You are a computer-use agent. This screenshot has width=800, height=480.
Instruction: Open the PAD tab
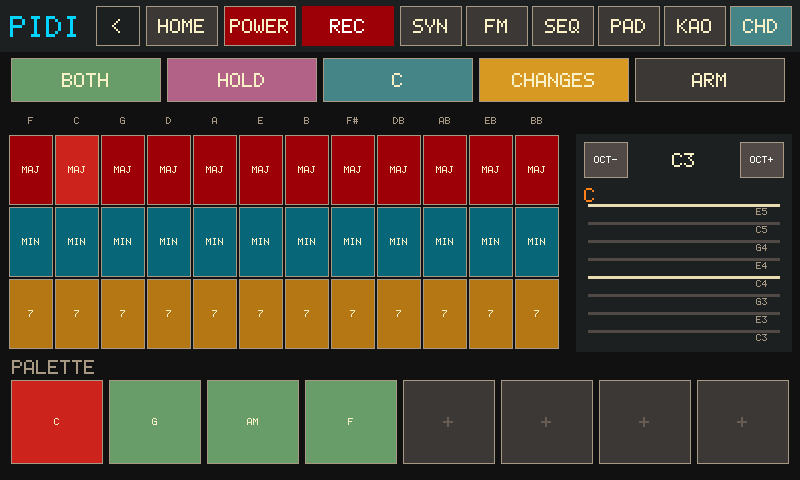[x=629, y=26]
